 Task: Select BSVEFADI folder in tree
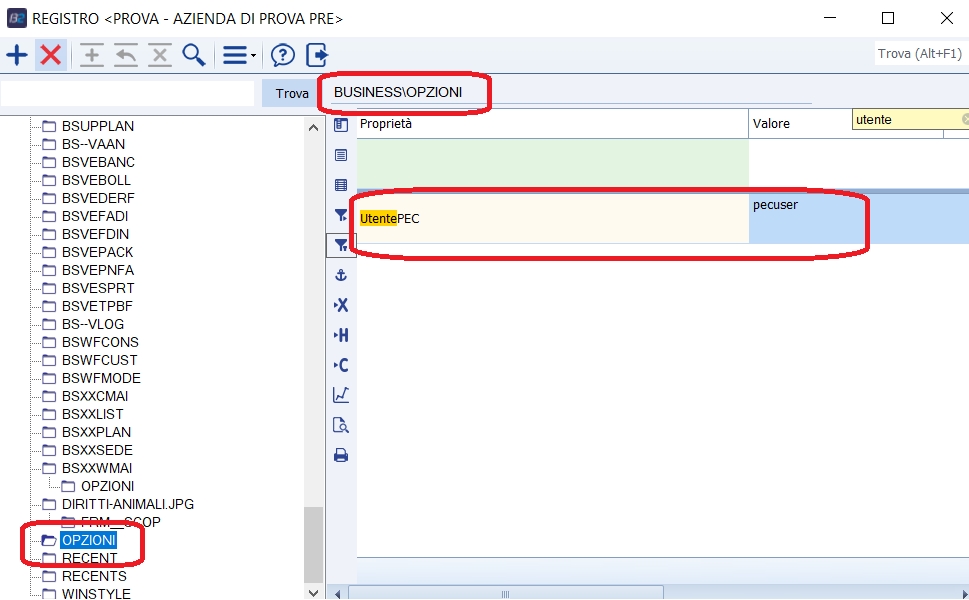pos(95,216)
